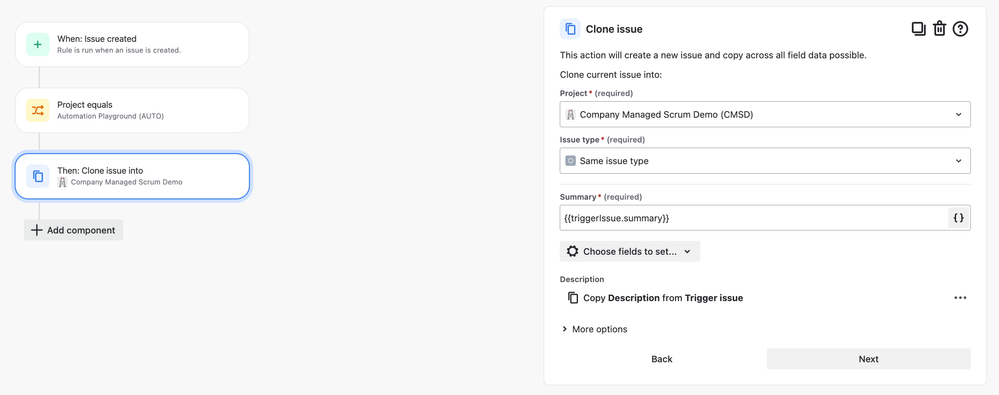Click the duplicate component icon

(x=918, y=29)
